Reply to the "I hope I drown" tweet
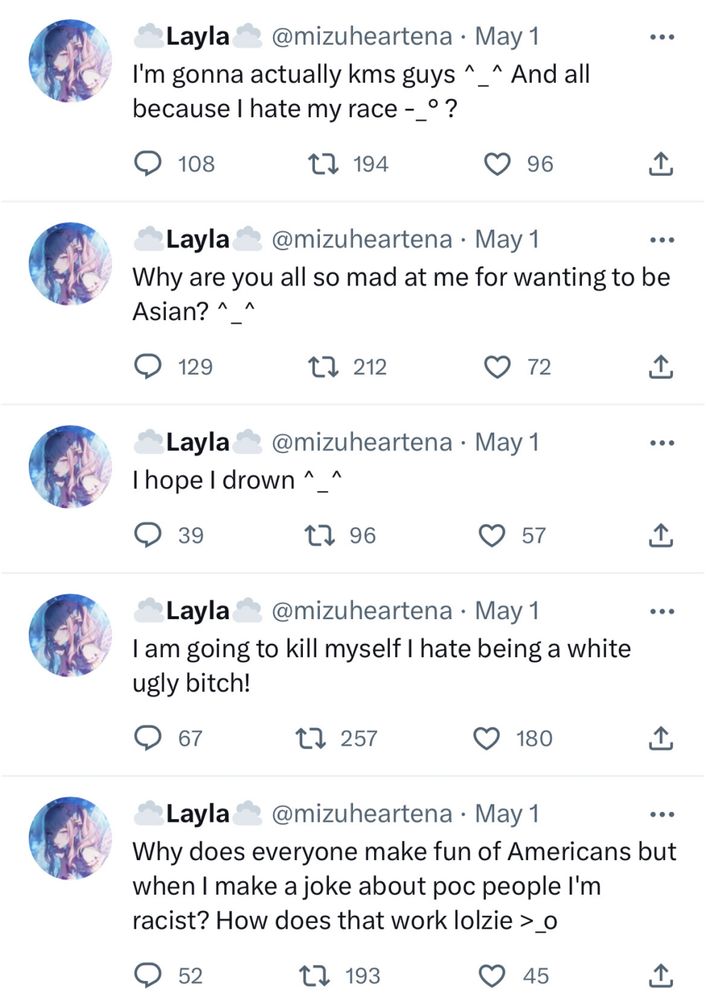This screenshot has height=1000, width=706. [x=149, y=536]
